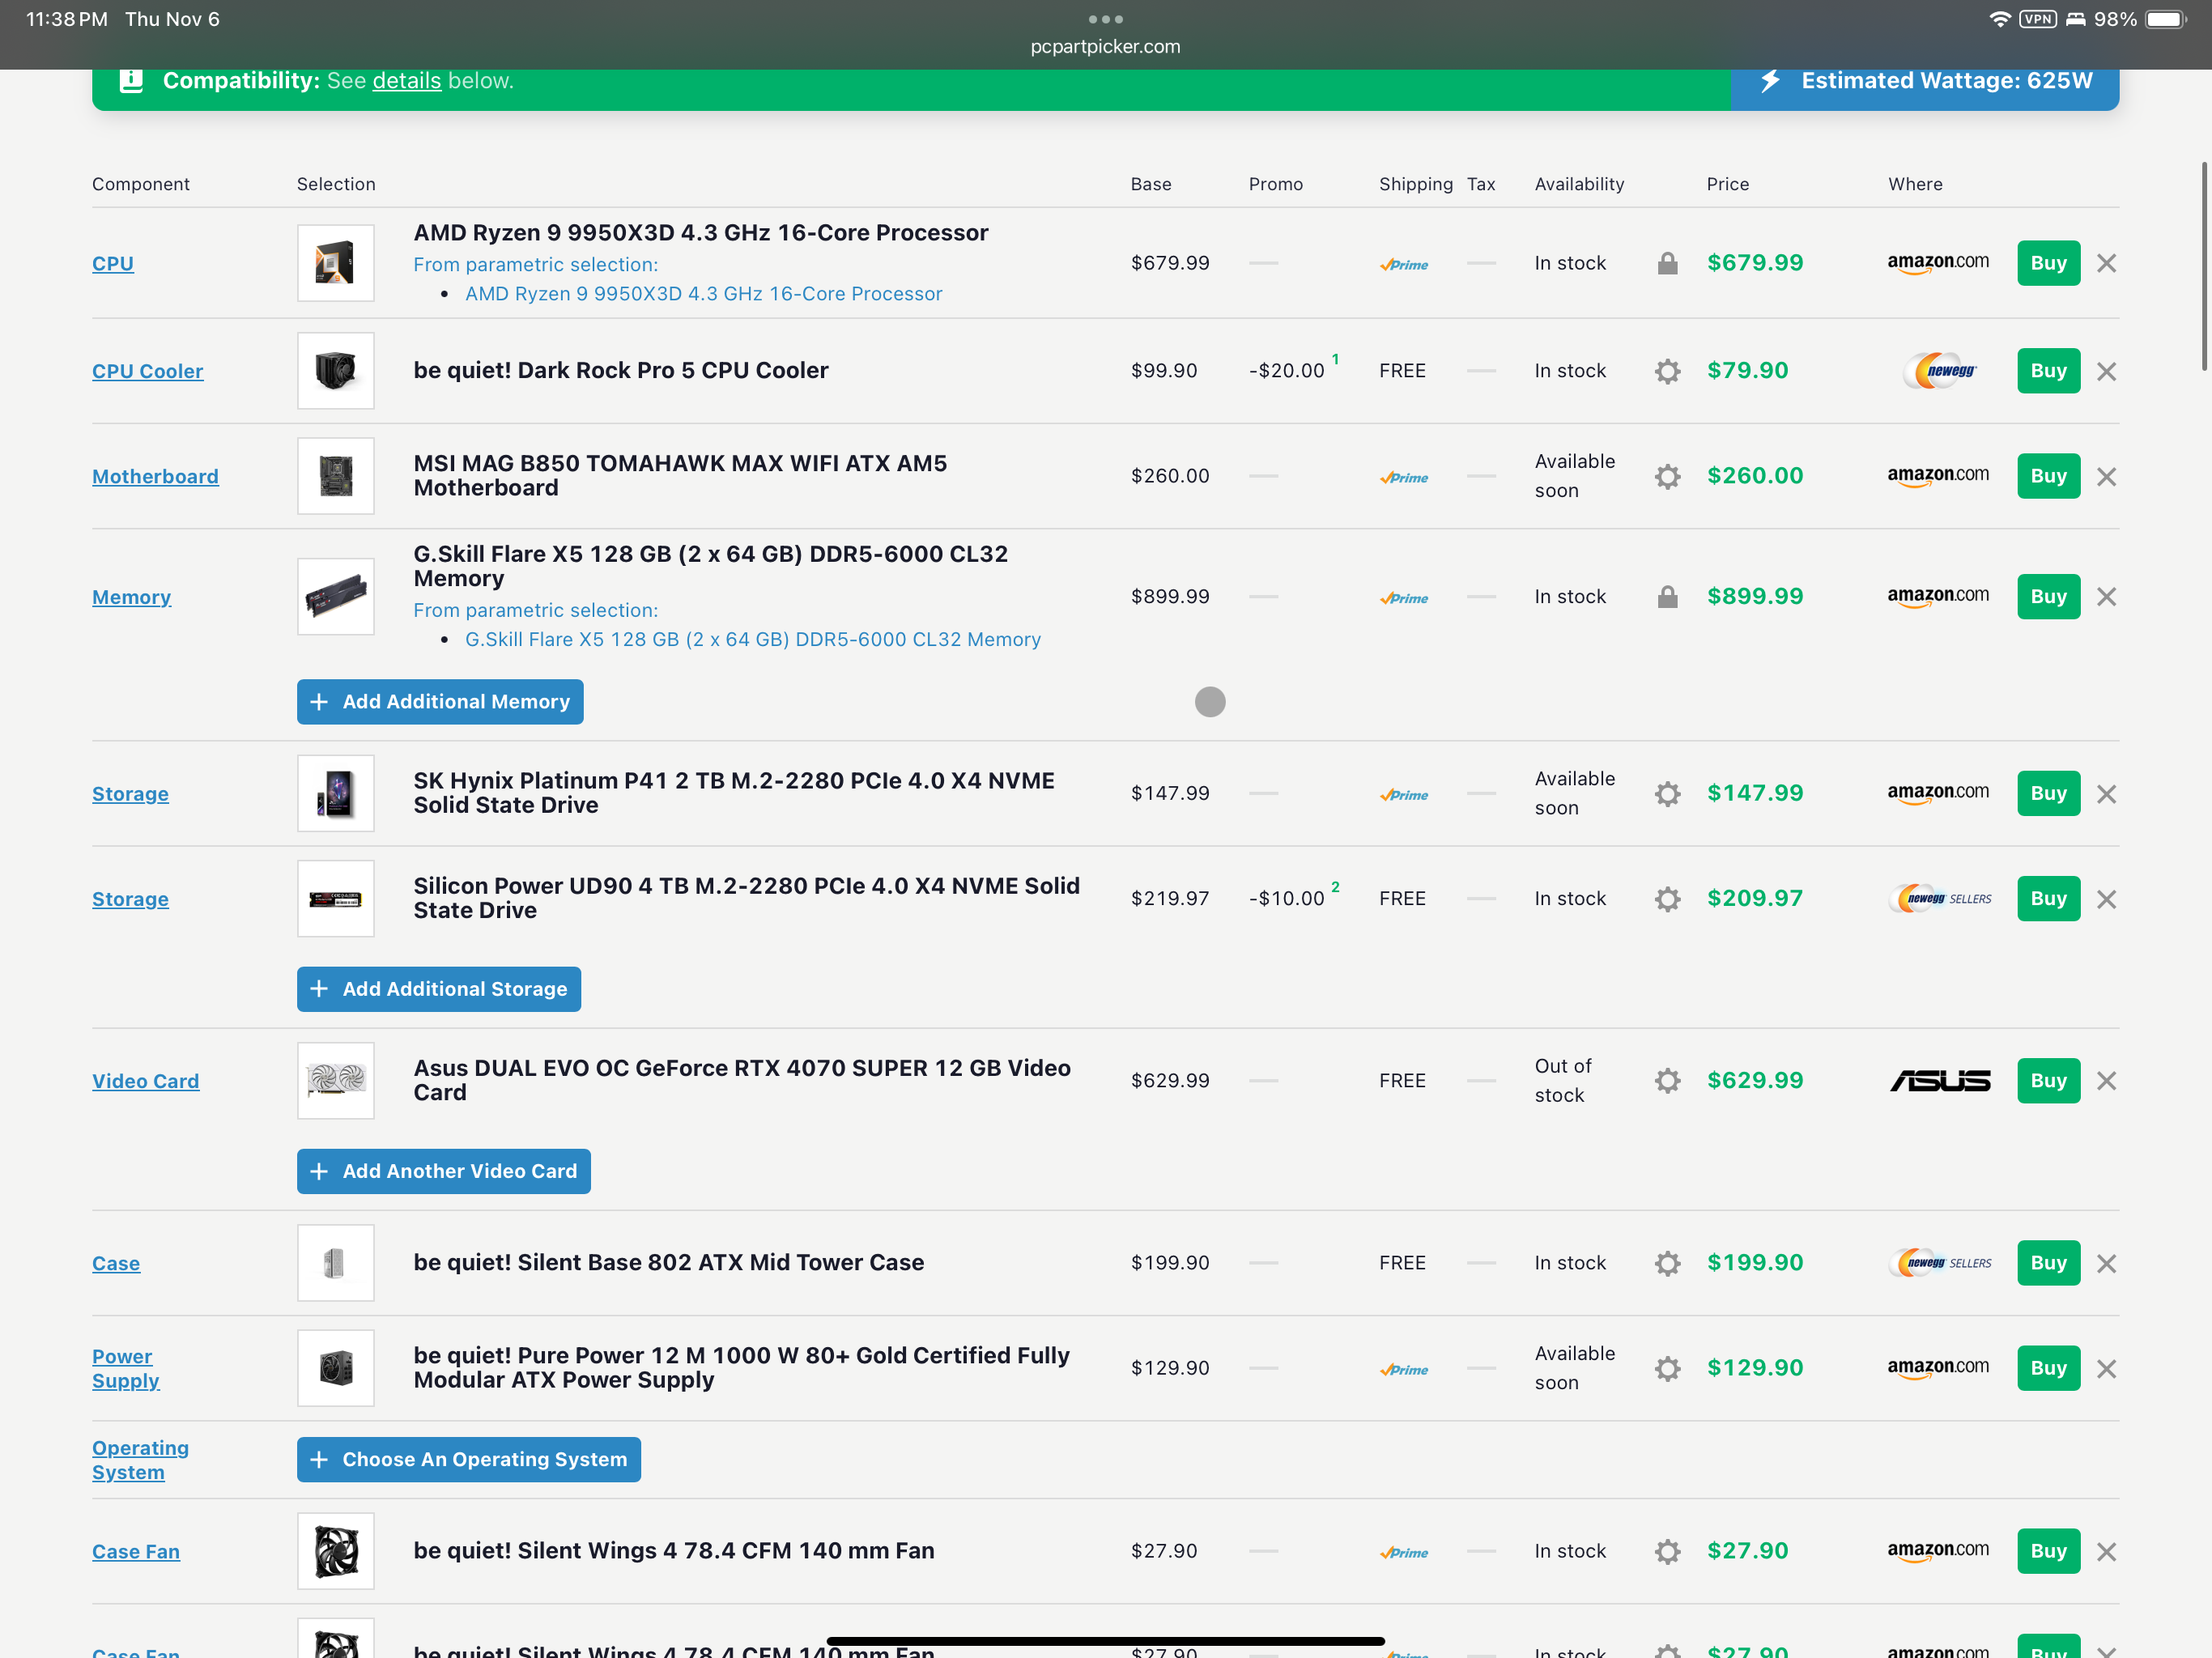Click the Estimated Wattage lightning icon
The width and height of the screenshot is (2212, 1658).
[x=1770, y=81]
